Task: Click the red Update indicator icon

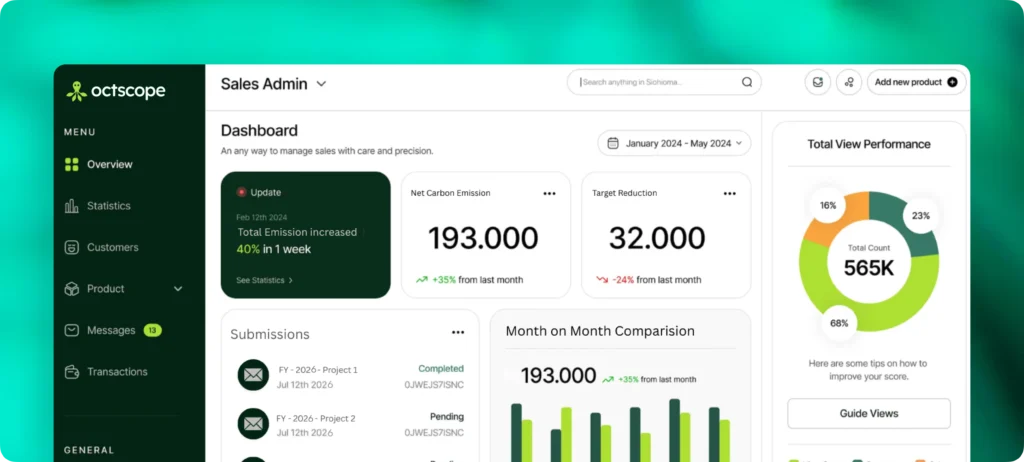Action: pyautogui.click(x=241, y=192)
